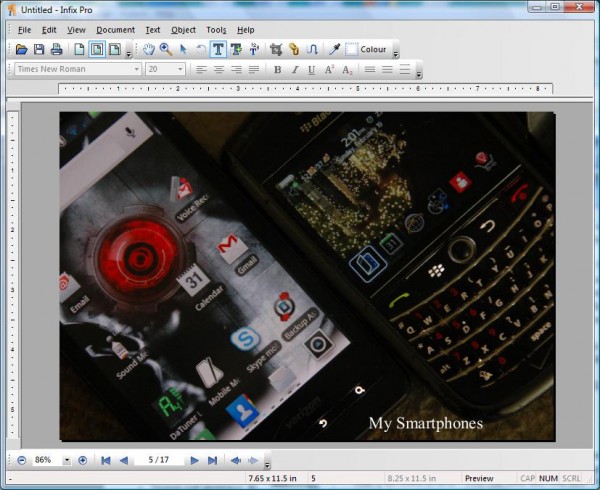Viewport: 600px width, 490px height.
Task: Open the Tools menu
Action: pyautogui.click(x=216, y=30)
